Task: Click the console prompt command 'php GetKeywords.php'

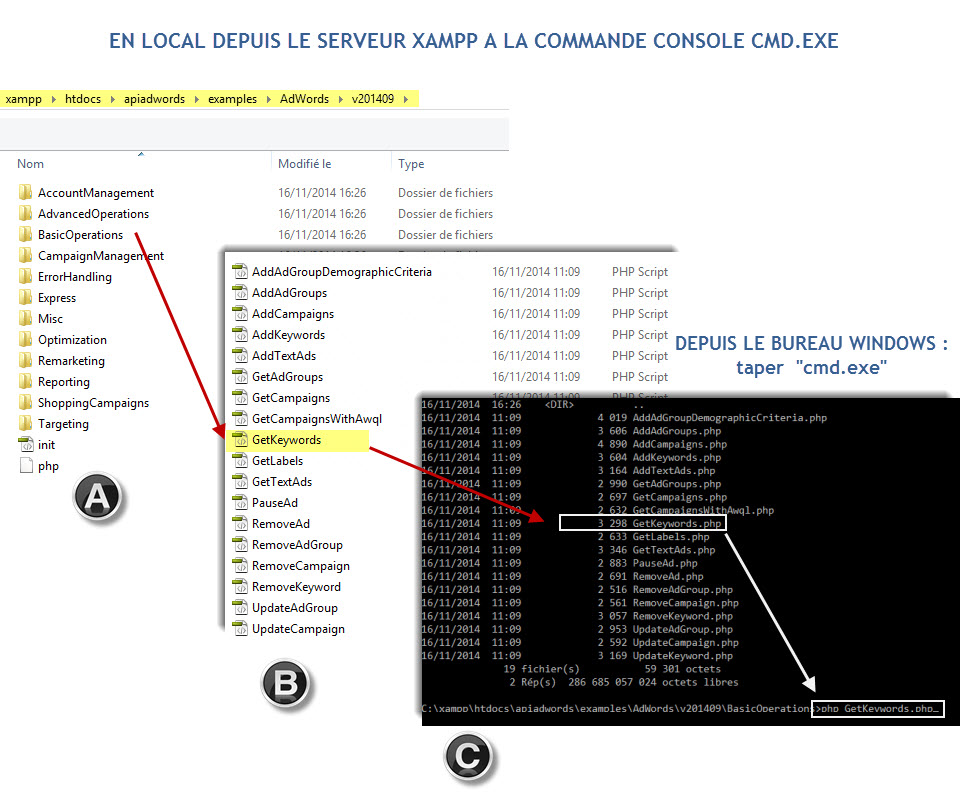Action: (x=878, y=709)
